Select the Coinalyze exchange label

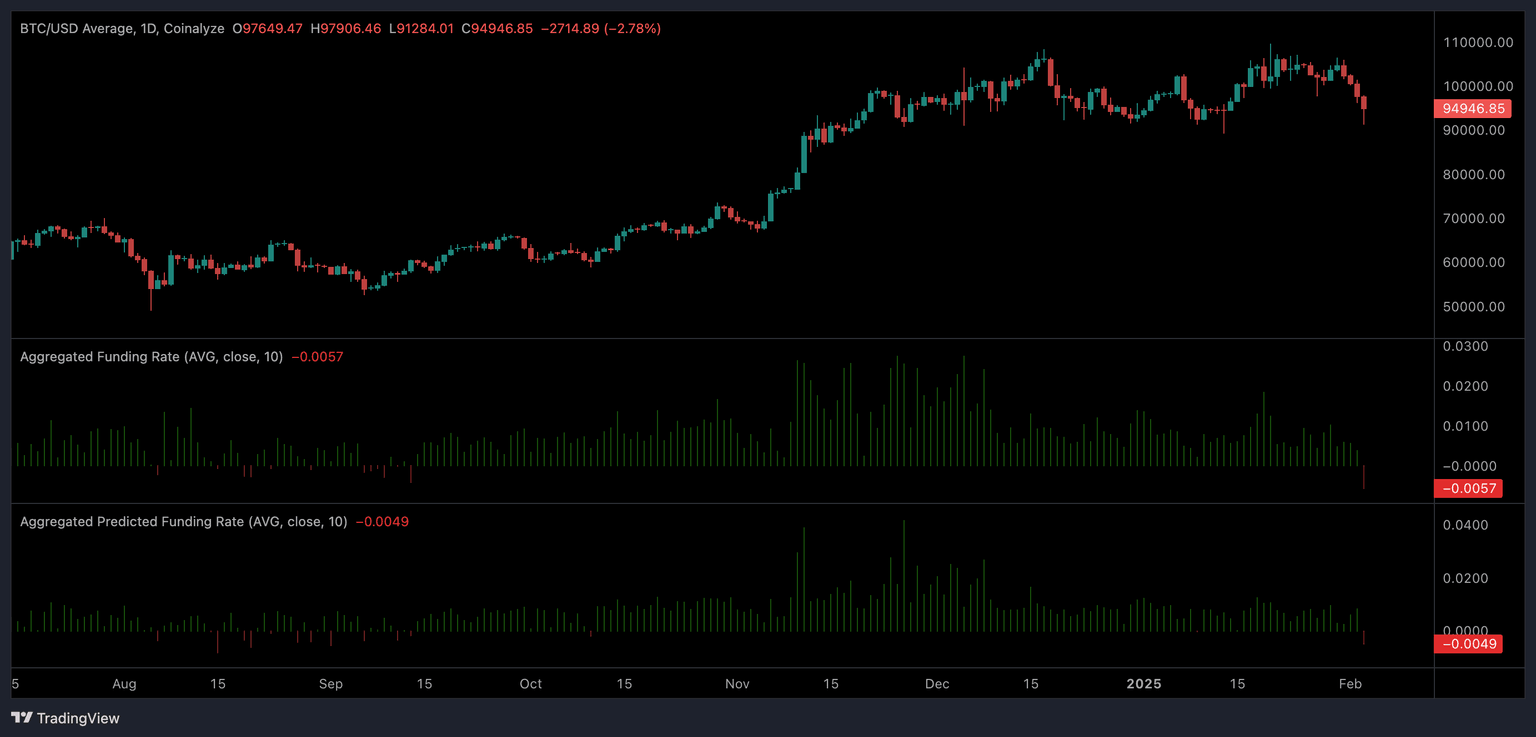coord(196,28)
